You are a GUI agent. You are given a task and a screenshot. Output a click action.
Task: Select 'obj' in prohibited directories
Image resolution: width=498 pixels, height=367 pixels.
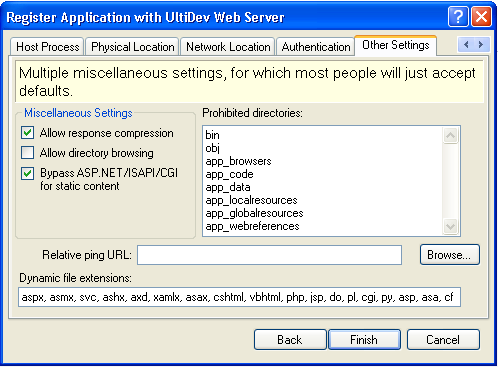212,148
